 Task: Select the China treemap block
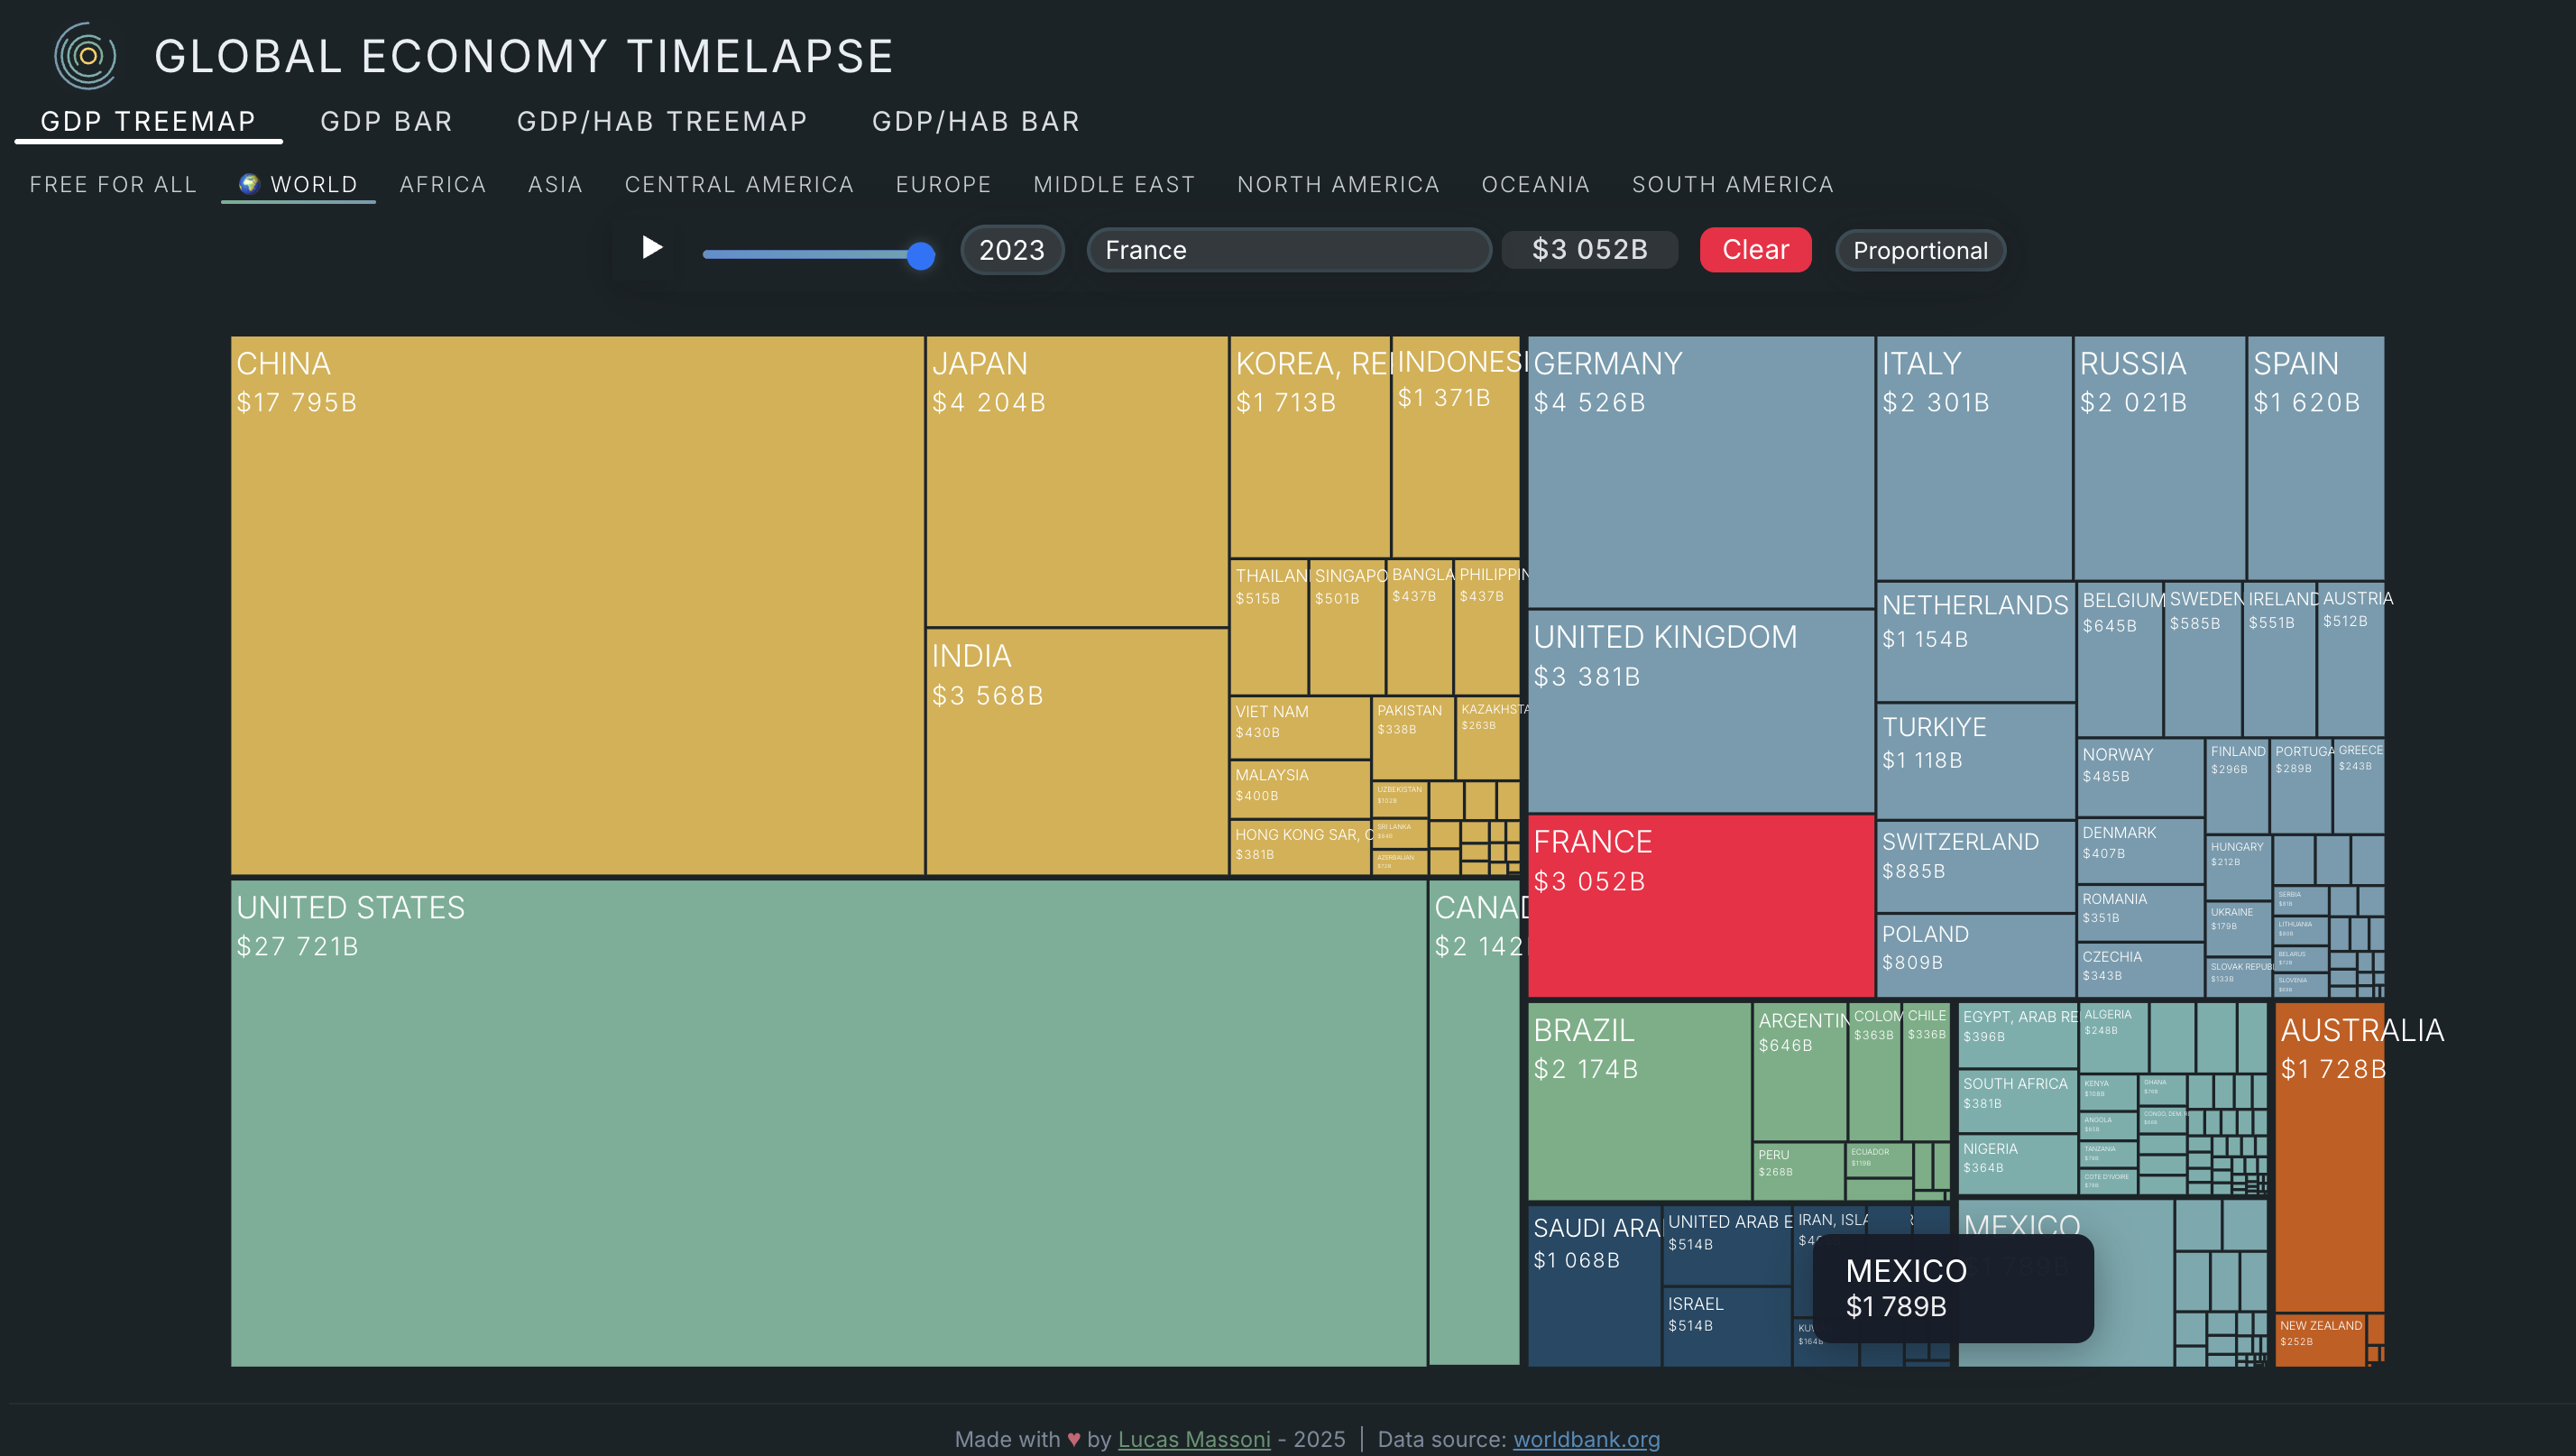click(577, 605)
